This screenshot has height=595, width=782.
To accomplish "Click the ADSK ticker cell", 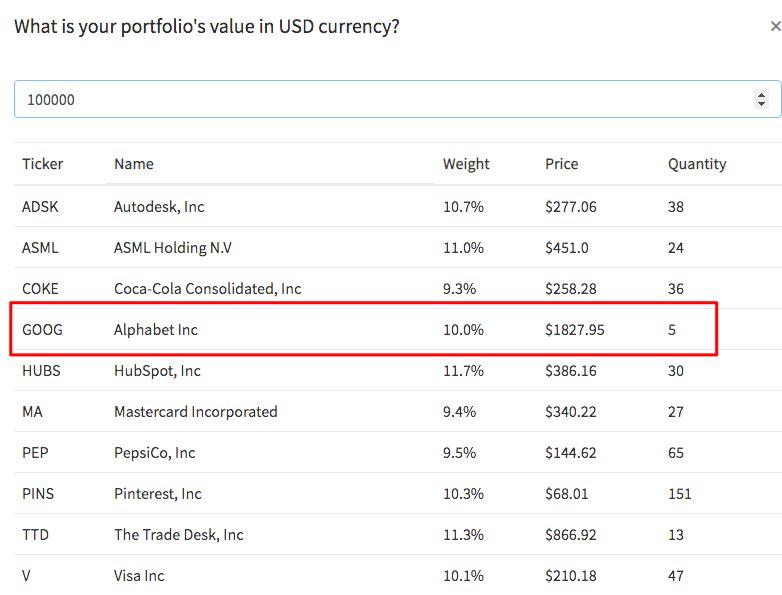I will click(x=40, y=207).
